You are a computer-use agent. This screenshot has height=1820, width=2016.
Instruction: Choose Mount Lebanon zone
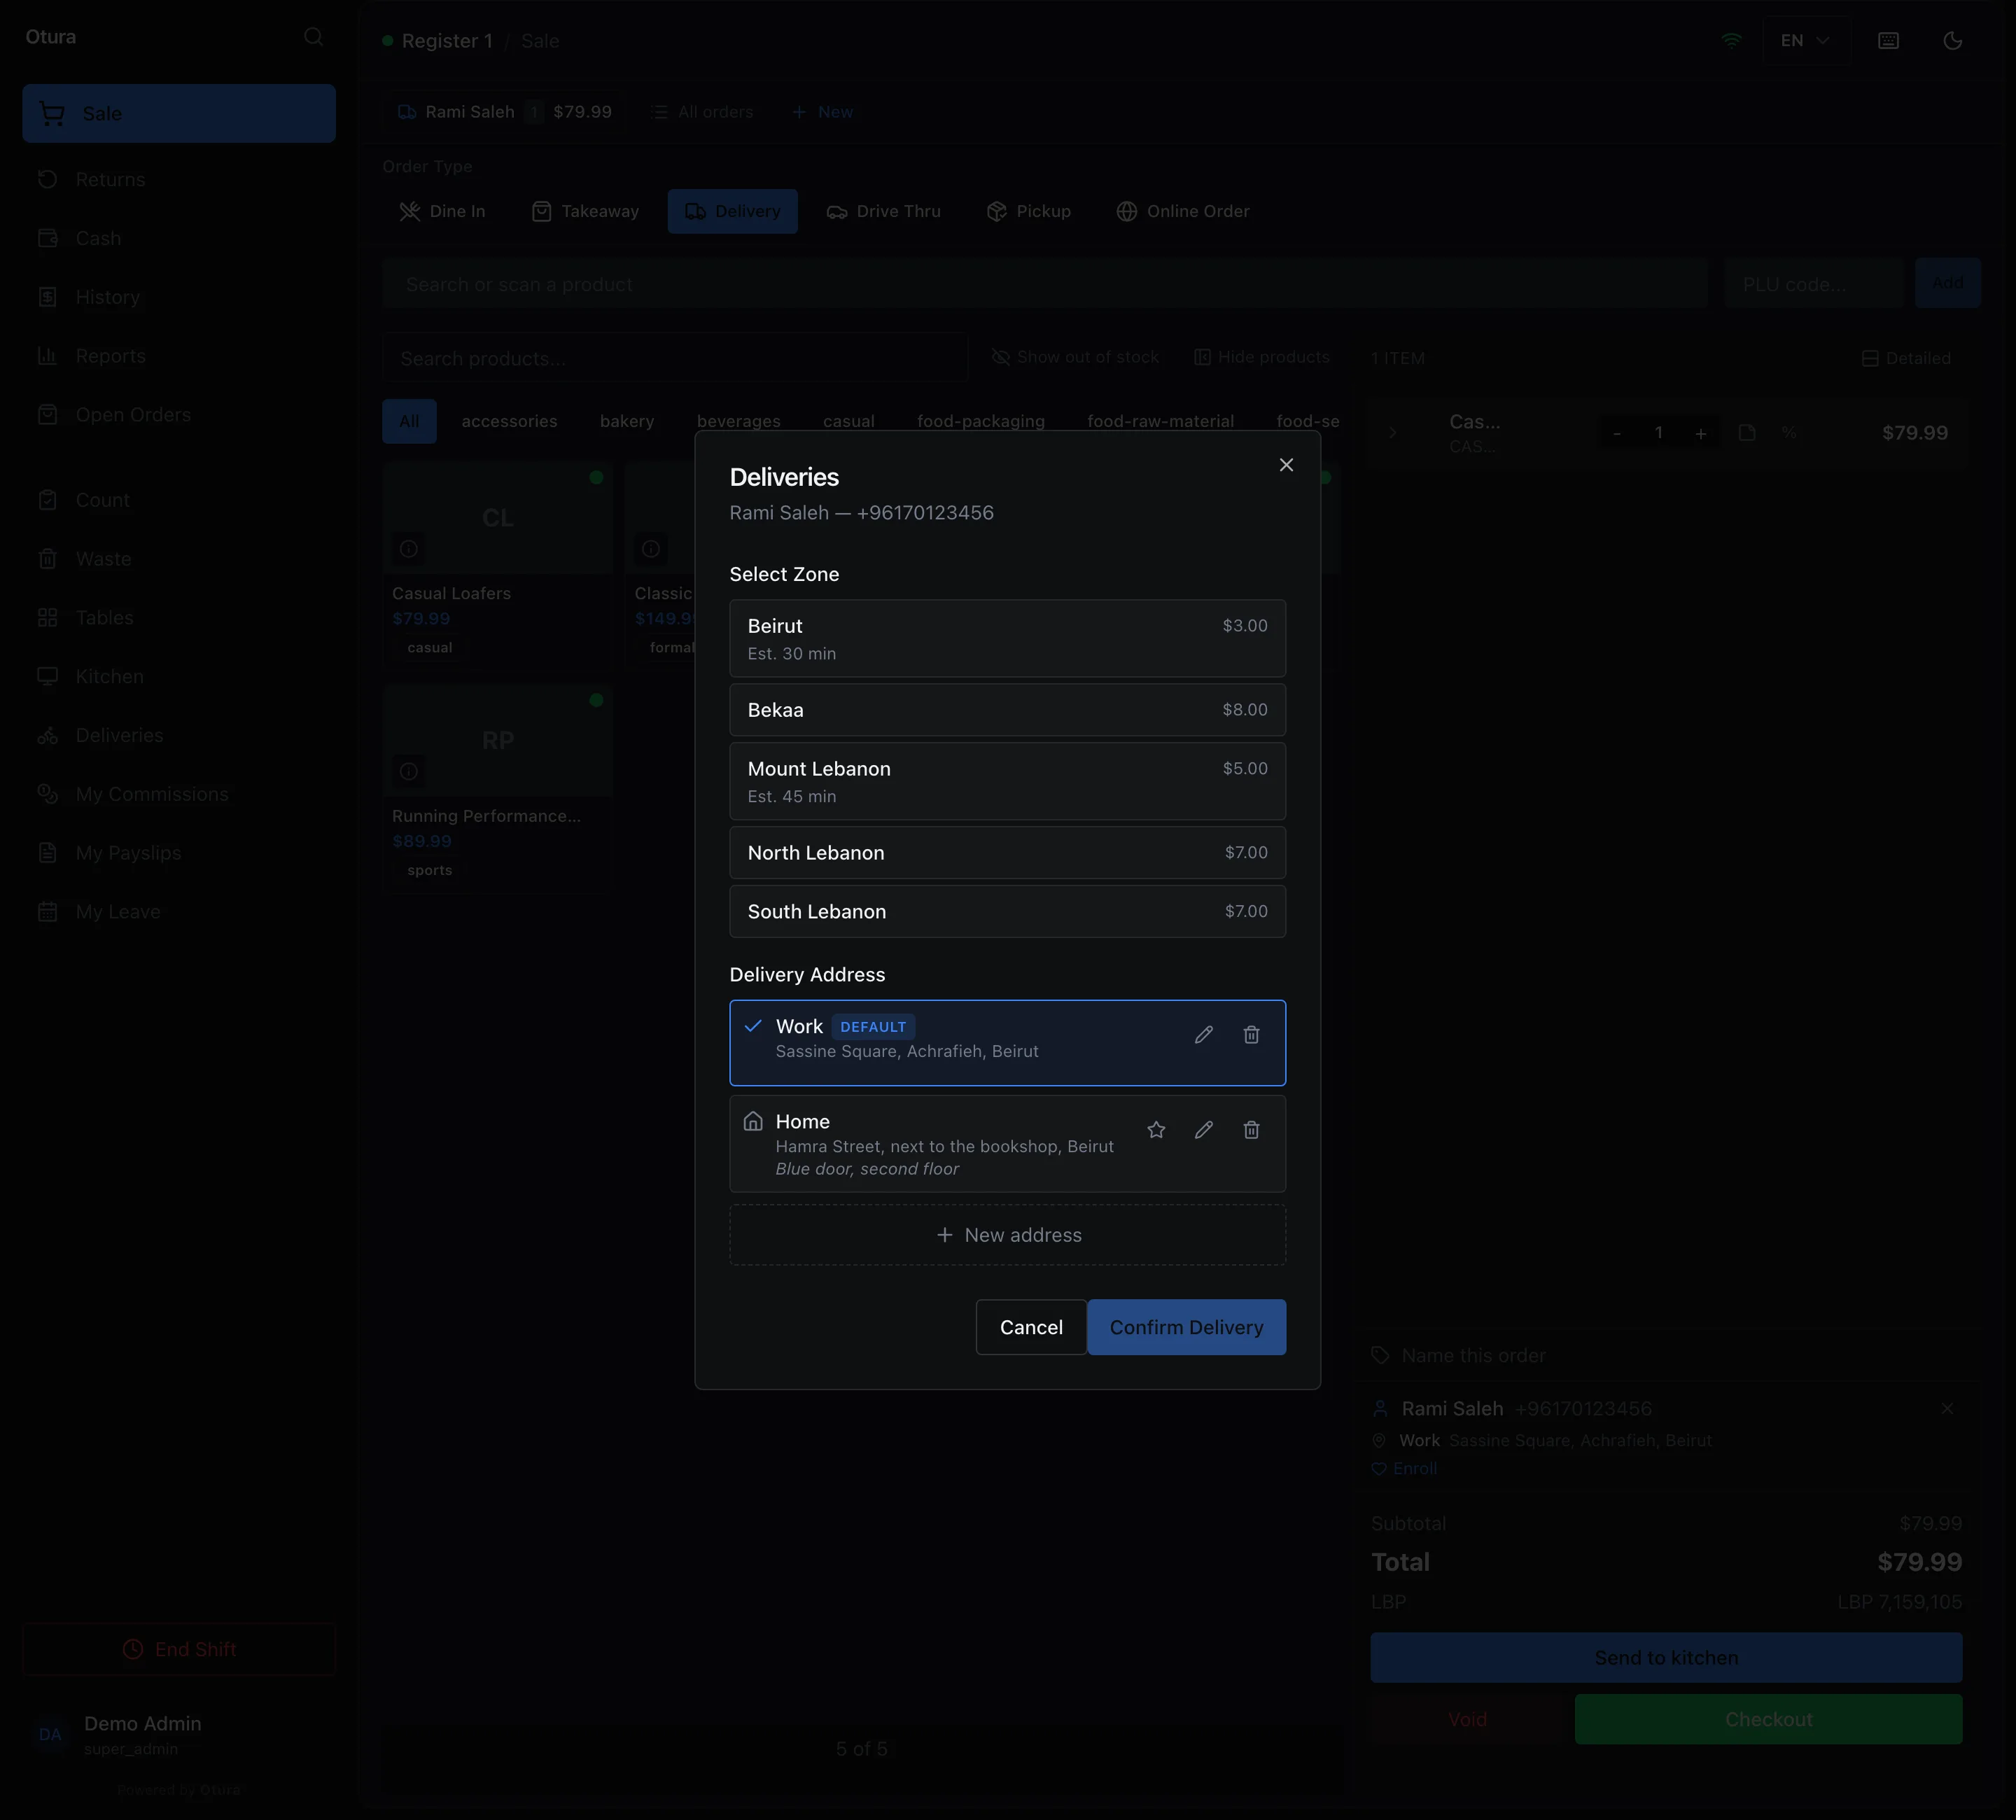(1007, 782)
